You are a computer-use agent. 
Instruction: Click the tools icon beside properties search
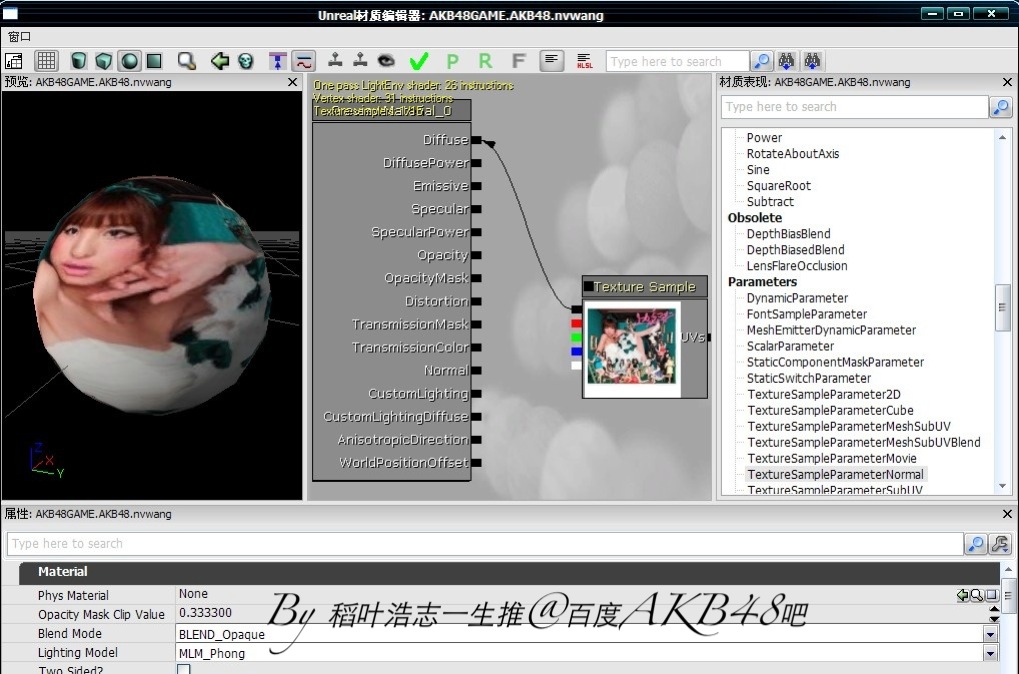pos(1000,543)
